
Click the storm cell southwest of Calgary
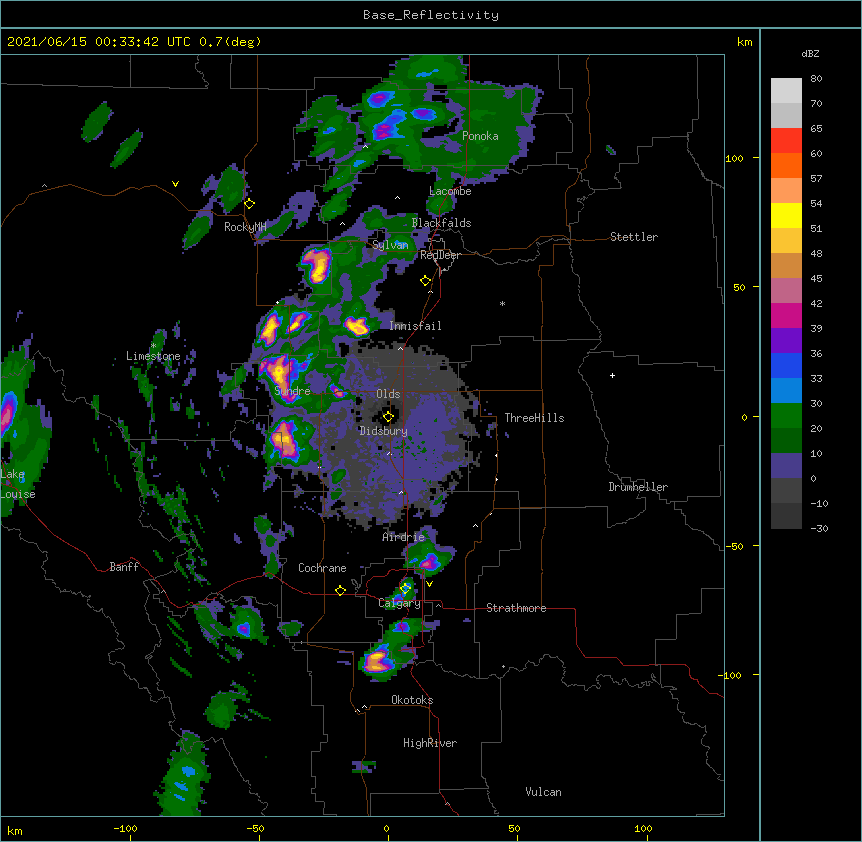pyautogui.click(x=378, y=660)
